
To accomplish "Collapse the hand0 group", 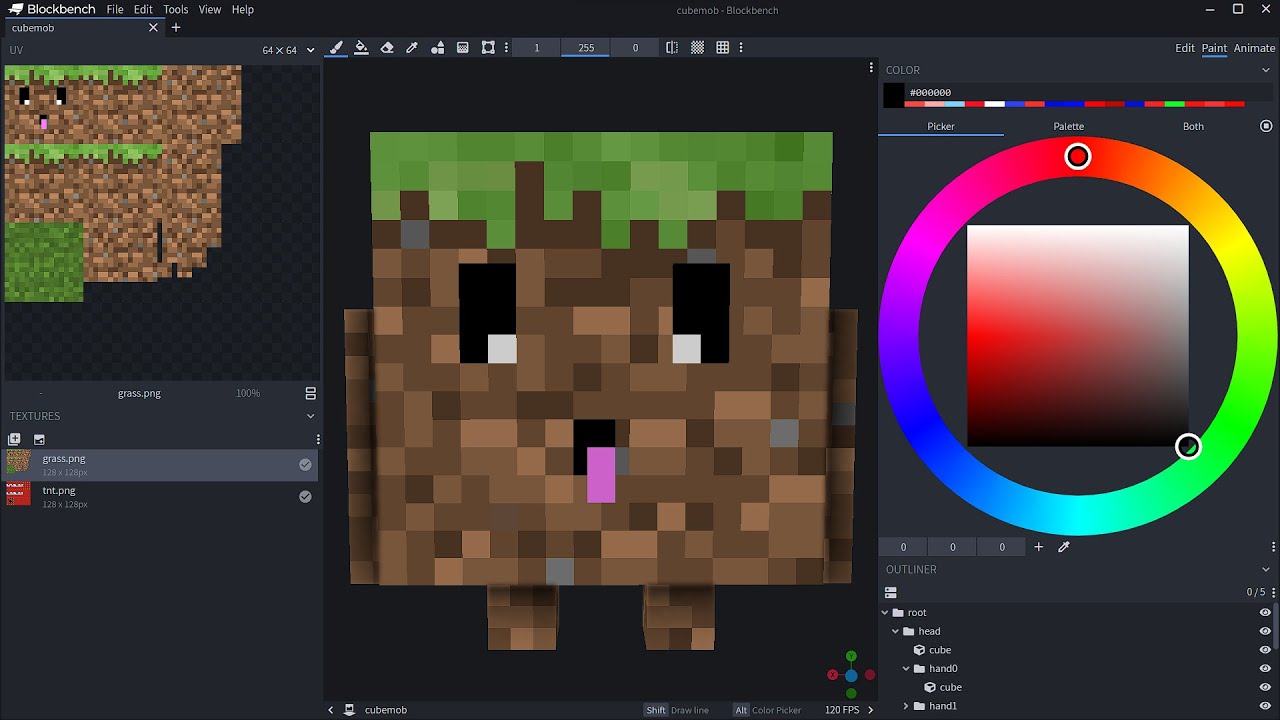I will pyautogui.click(x=907, y=669).
